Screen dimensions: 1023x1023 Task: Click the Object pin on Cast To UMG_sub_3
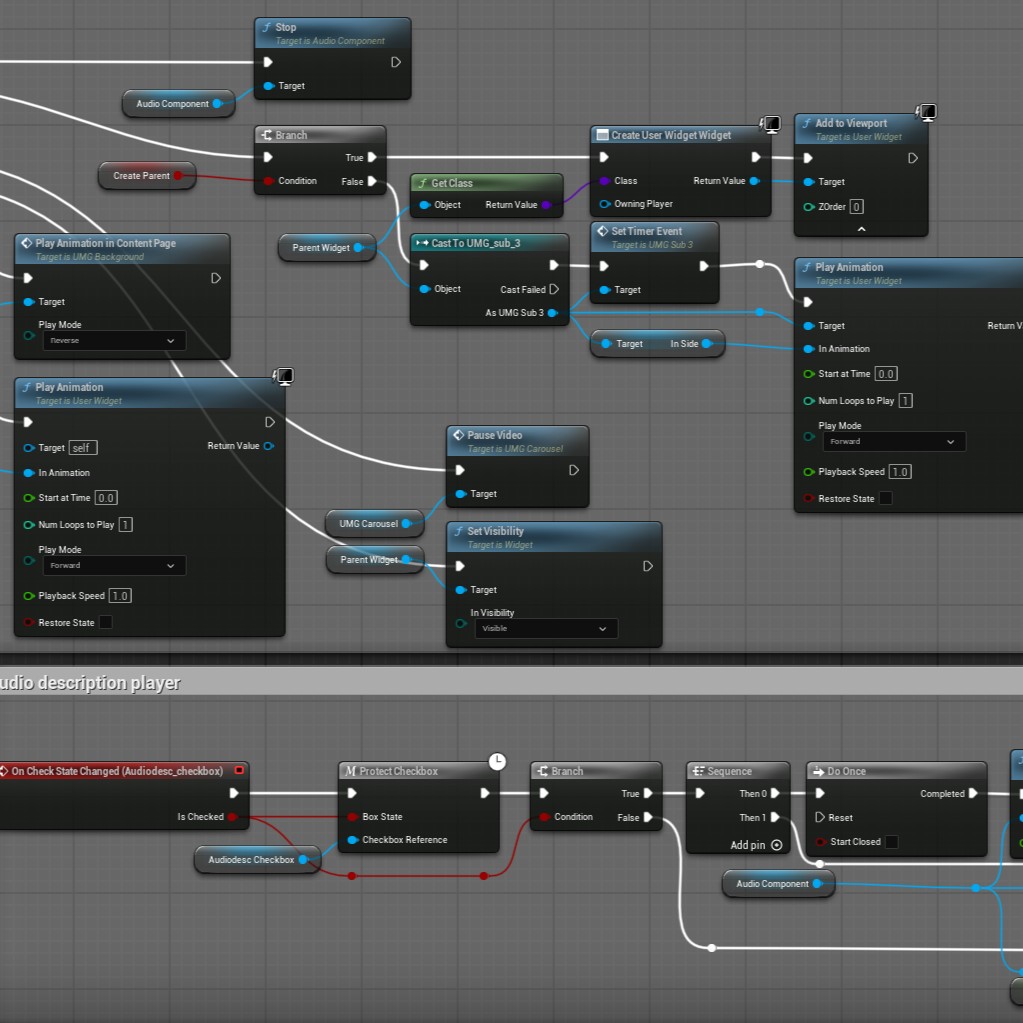point(425,289)
